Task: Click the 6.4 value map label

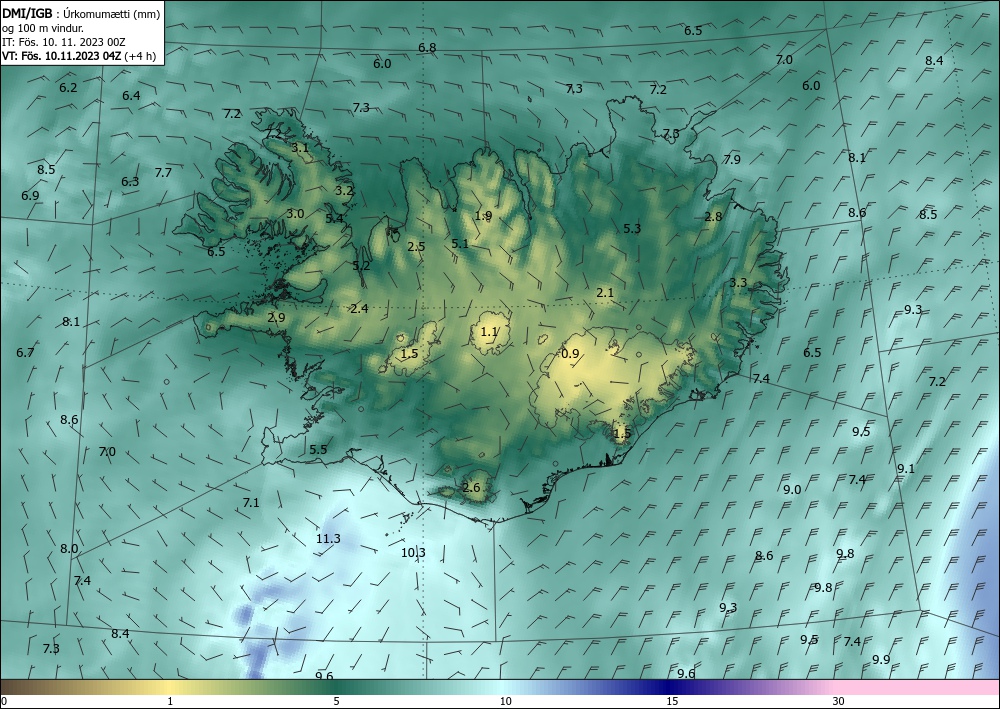Action: point(131,96)
